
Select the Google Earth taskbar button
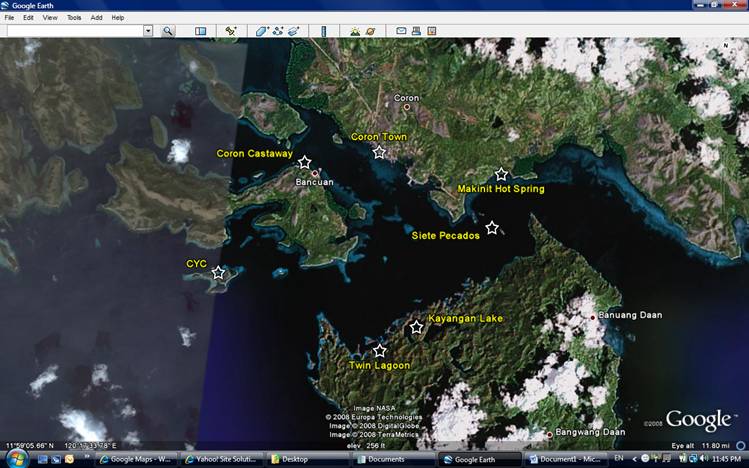pos(479,459)
